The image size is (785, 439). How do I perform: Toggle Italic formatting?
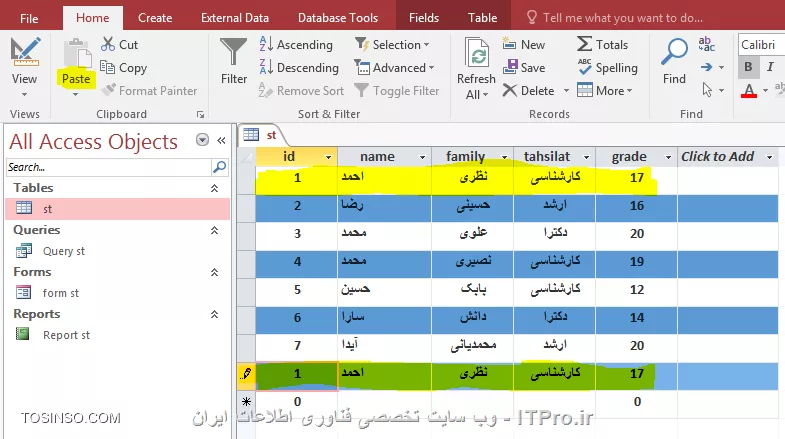770,67
